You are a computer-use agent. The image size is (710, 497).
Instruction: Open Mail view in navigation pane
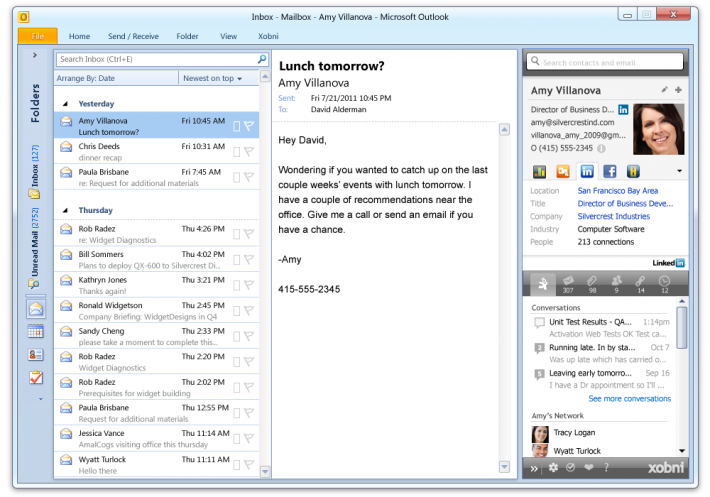(36, 309)
